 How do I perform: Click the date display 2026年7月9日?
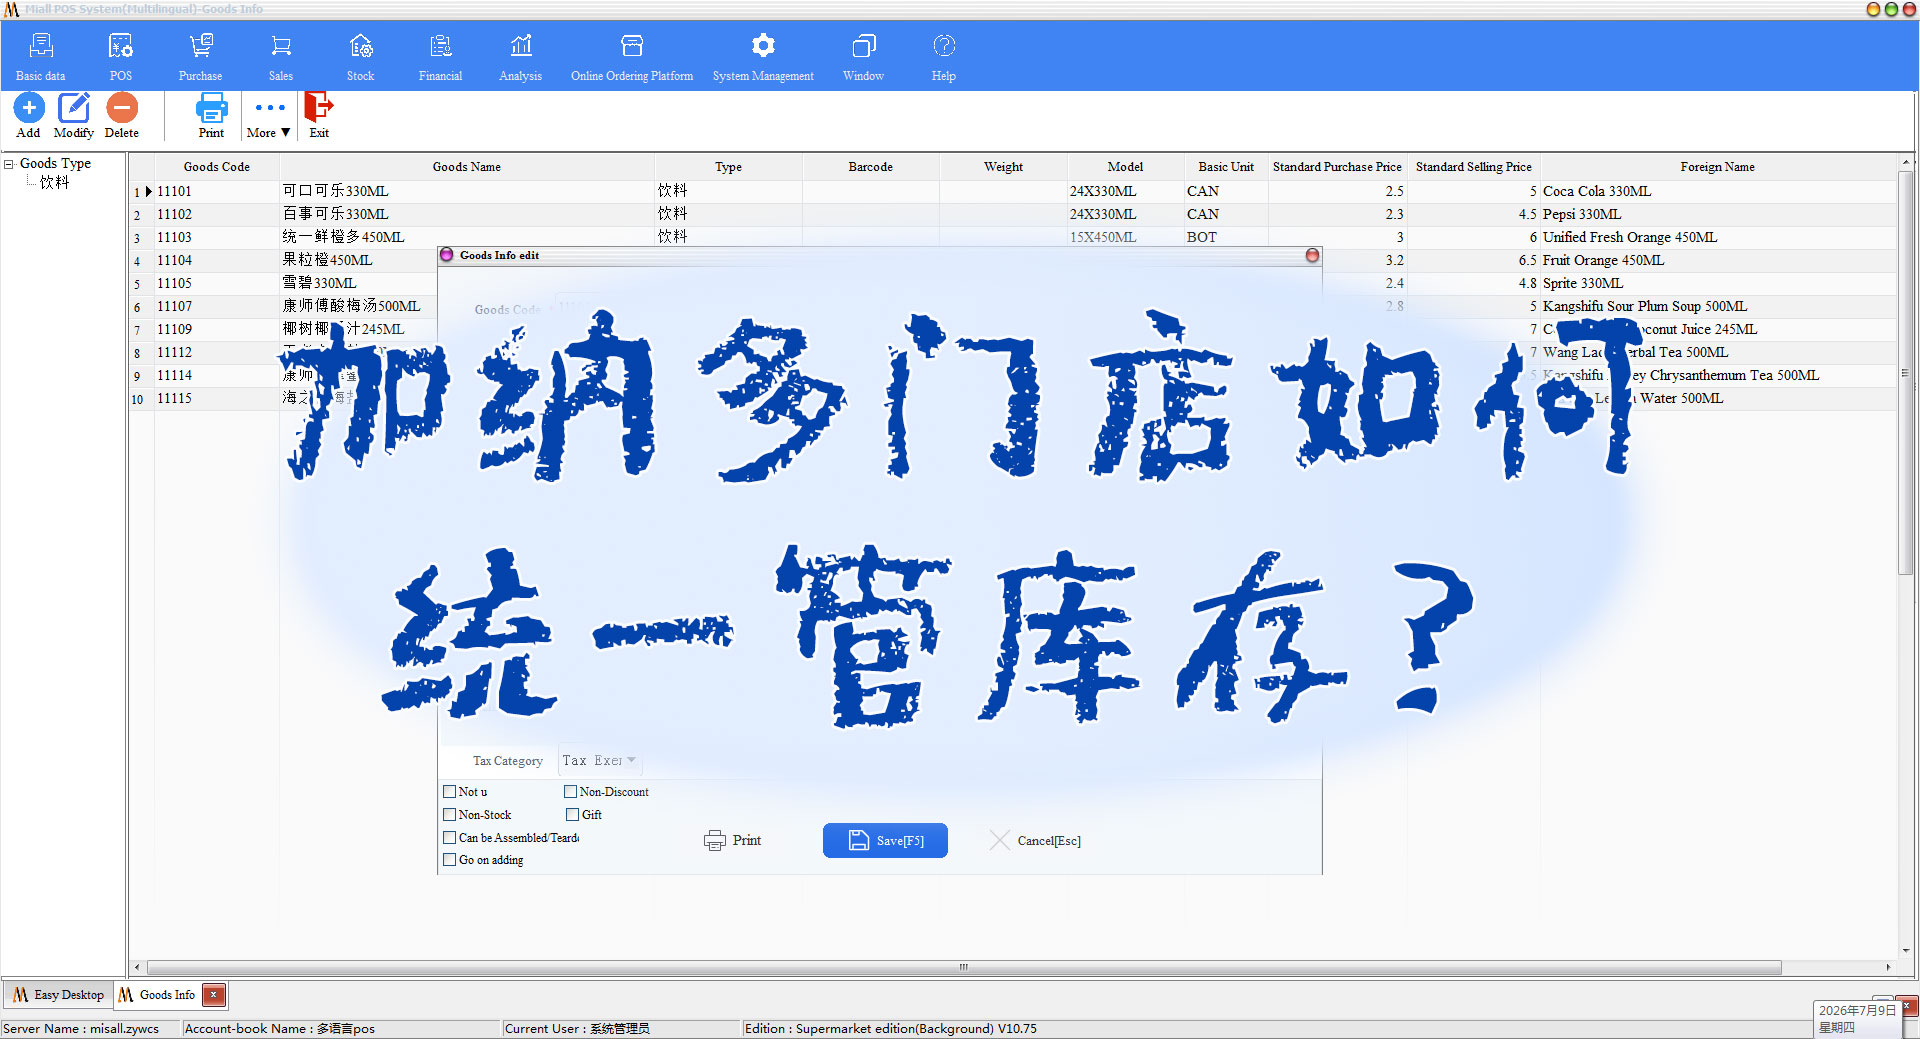(1857, 1011)
